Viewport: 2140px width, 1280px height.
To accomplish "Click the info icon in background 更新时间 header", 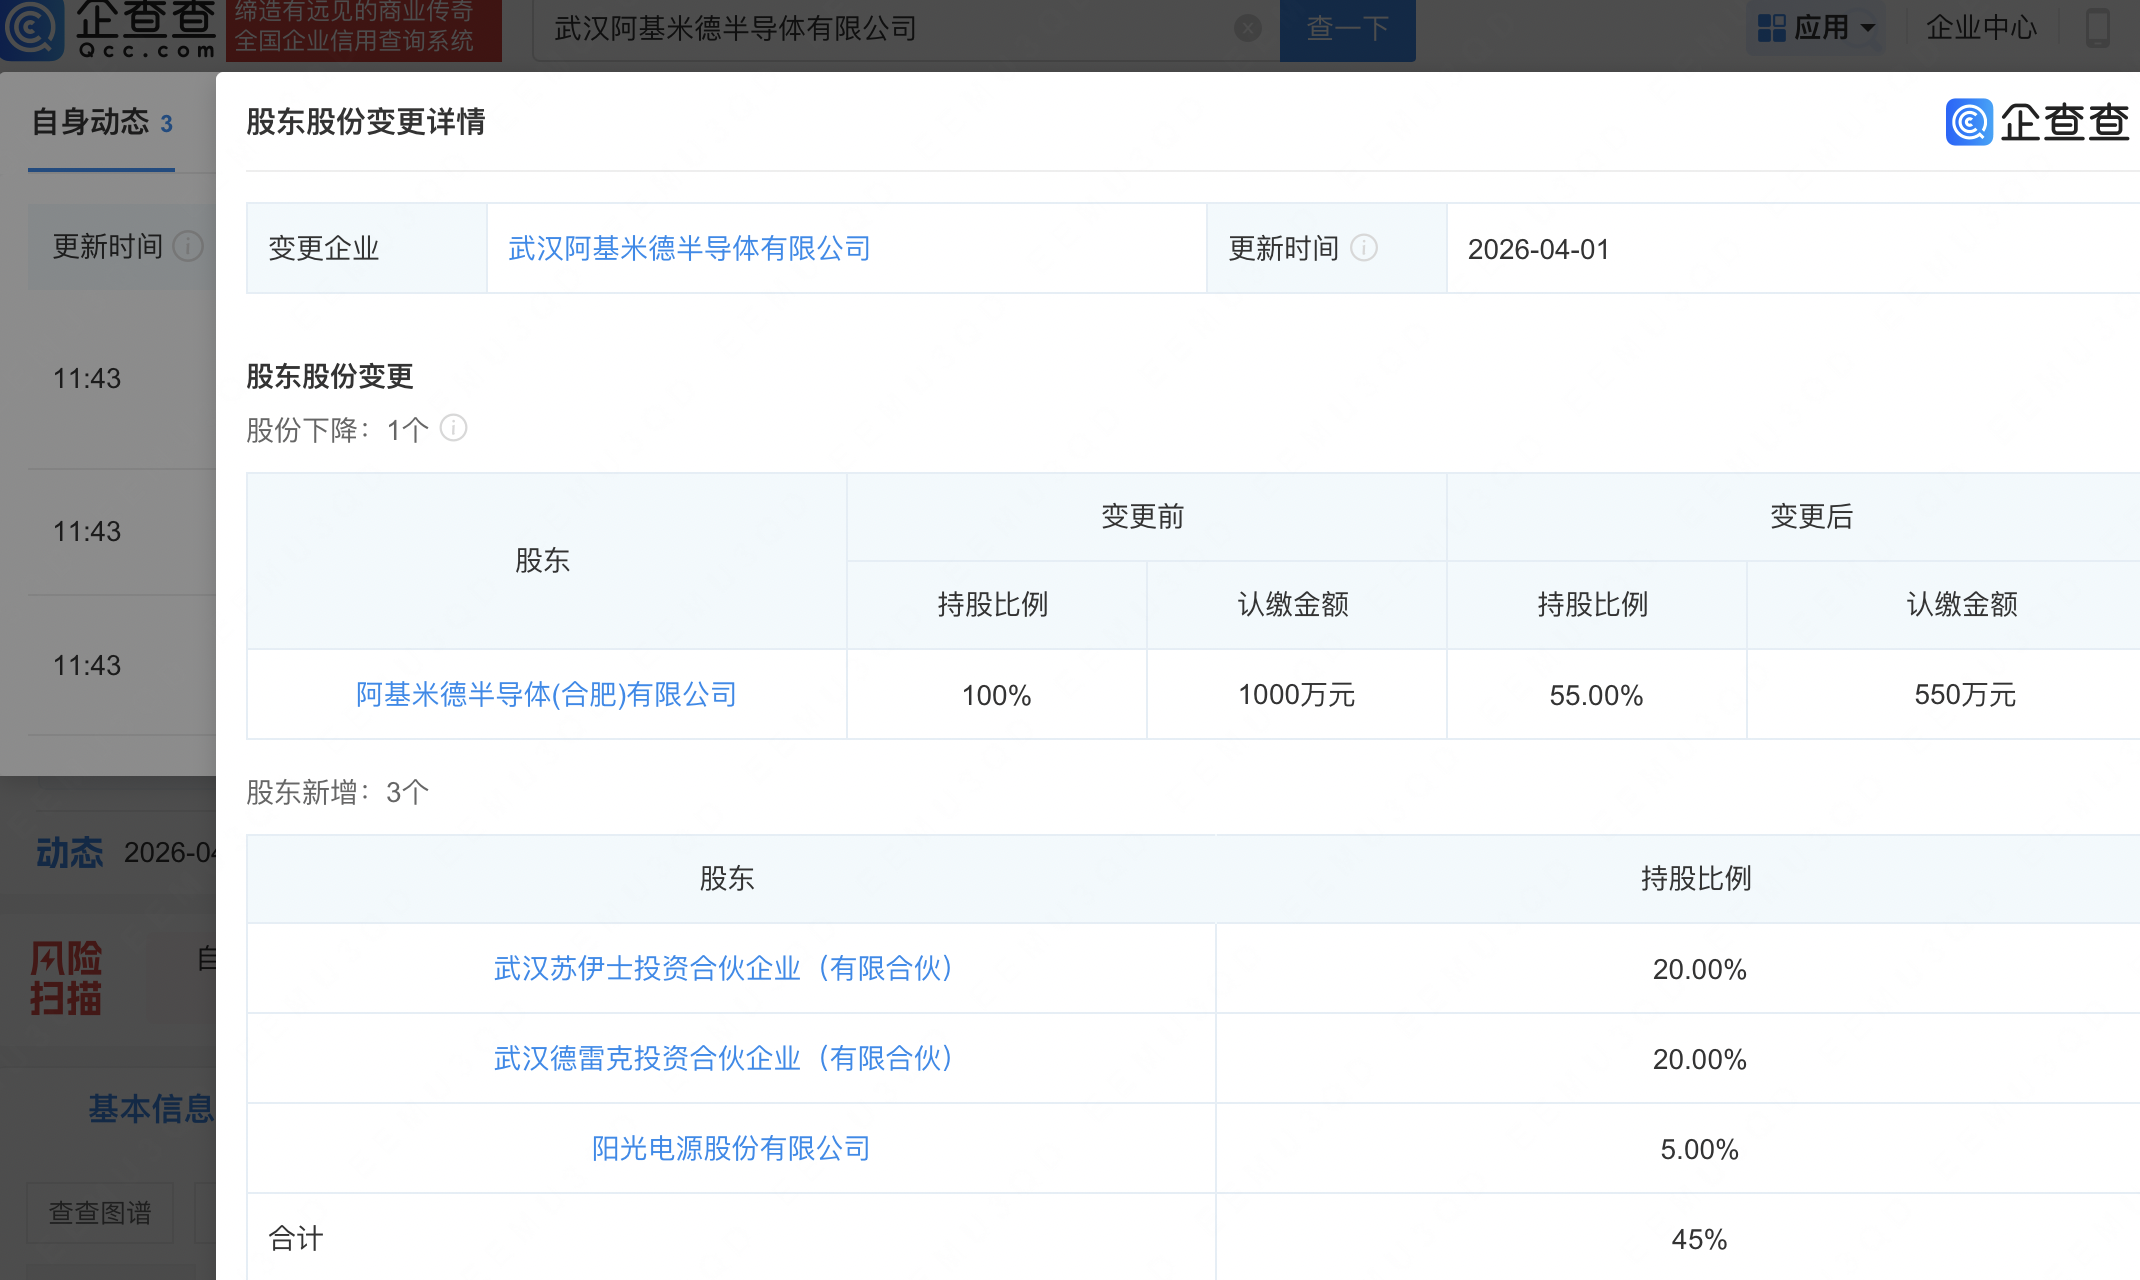I will (188, 246).
